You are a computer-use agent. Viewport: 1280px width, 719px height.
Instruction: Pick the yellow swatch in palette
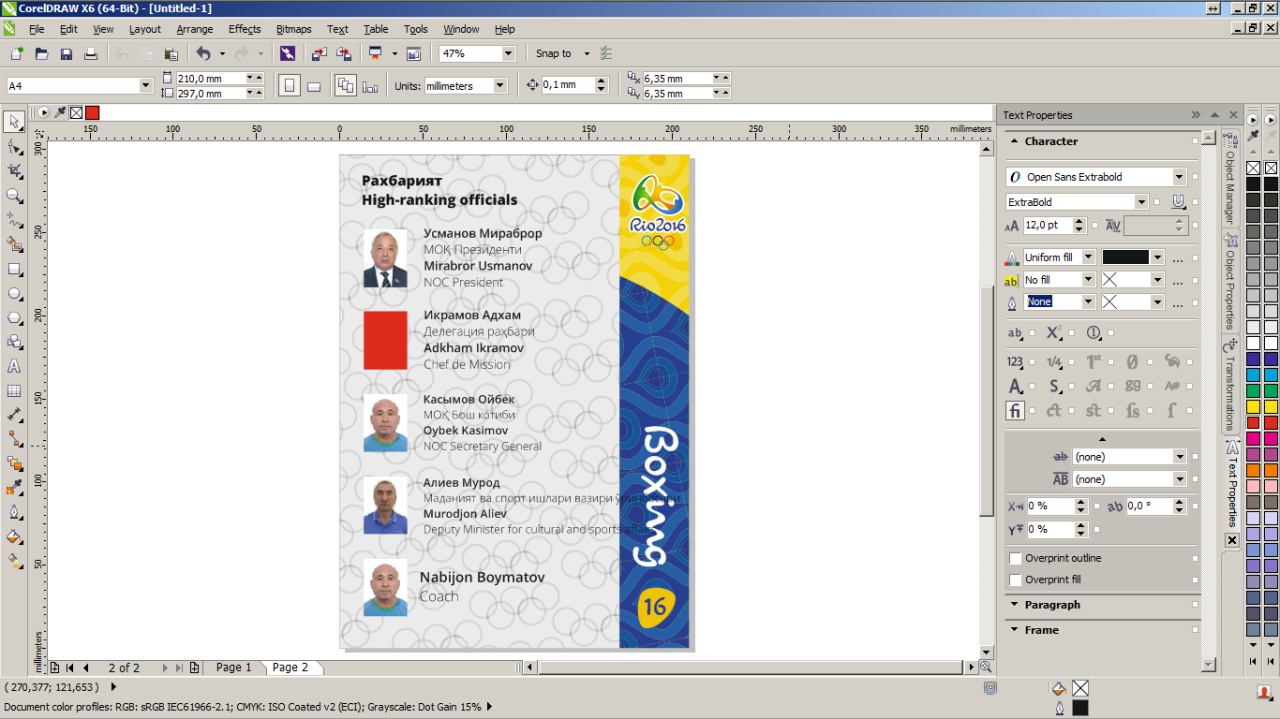pos(1253,407)
